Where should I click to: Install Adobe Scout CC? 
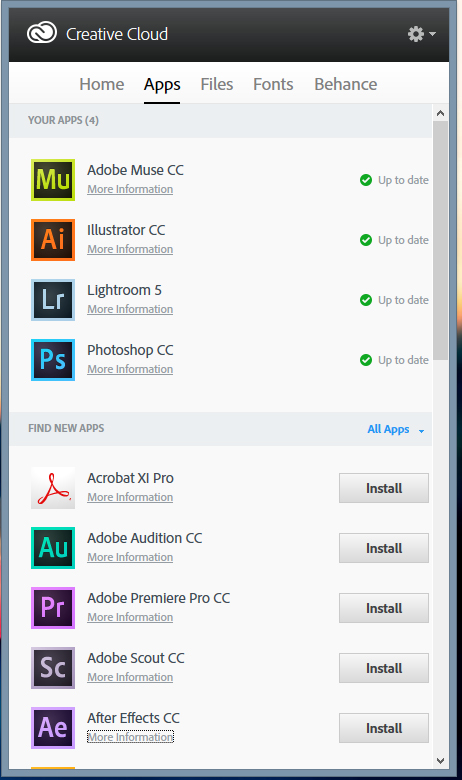pyautogui.click(x=384, y=668)
